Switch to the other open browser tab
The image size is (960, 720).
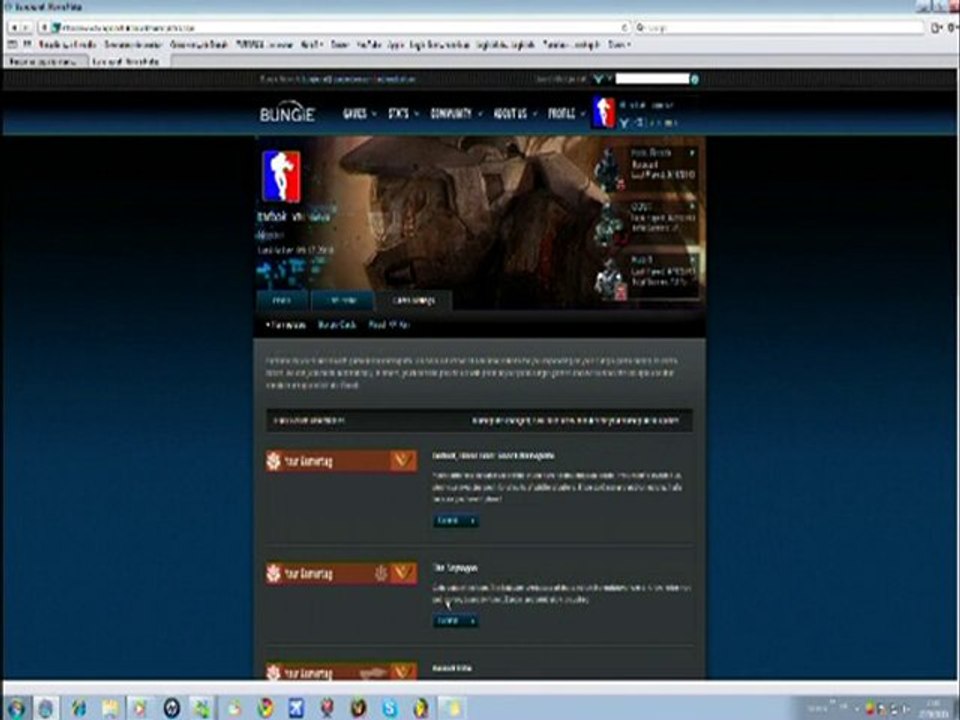tap(44, 61)
